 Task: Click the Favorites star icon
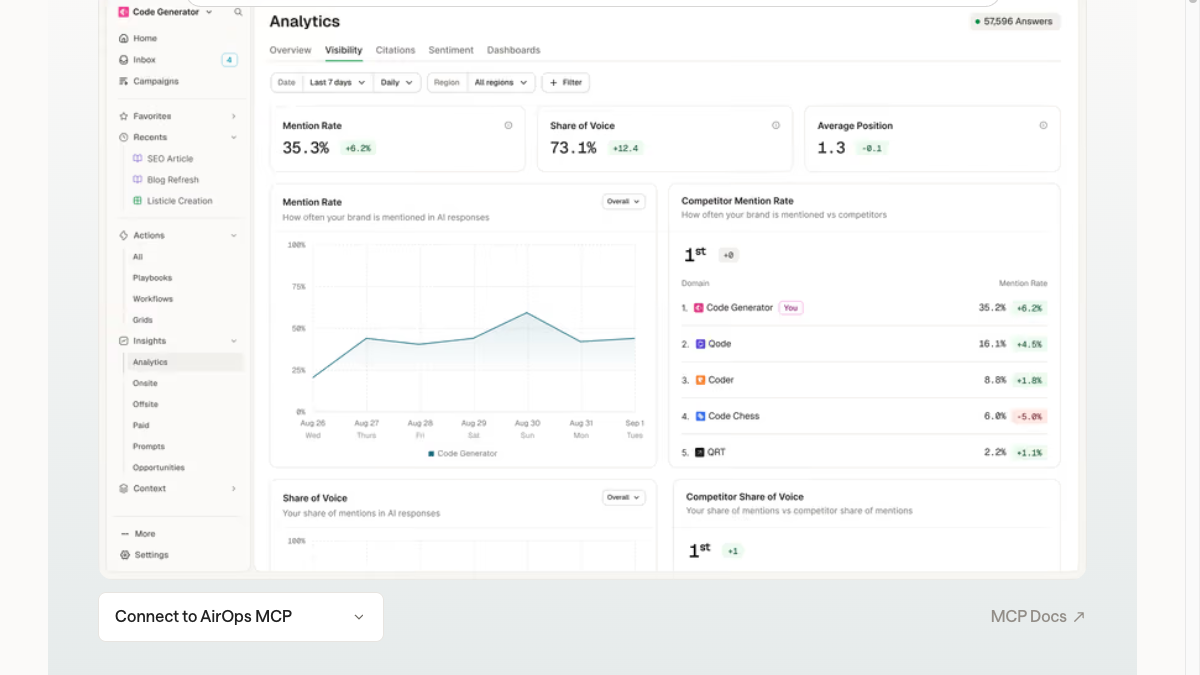point(123,116)
